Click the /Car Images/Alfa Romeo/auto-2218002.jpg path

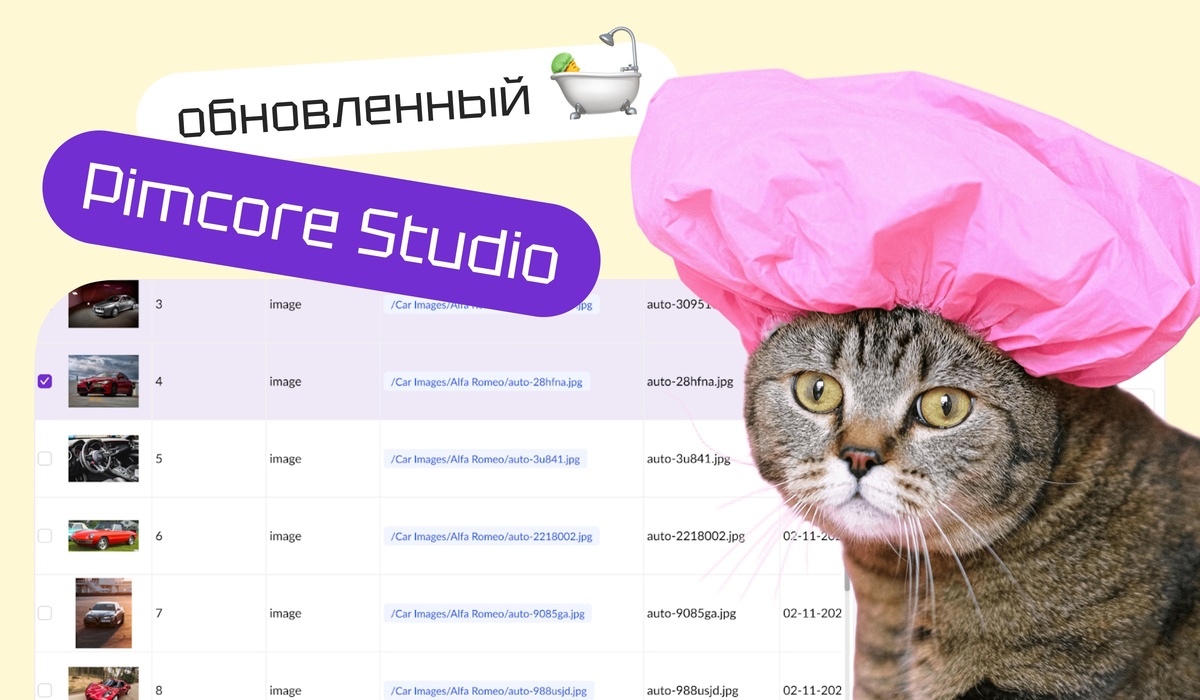point(491,536)
